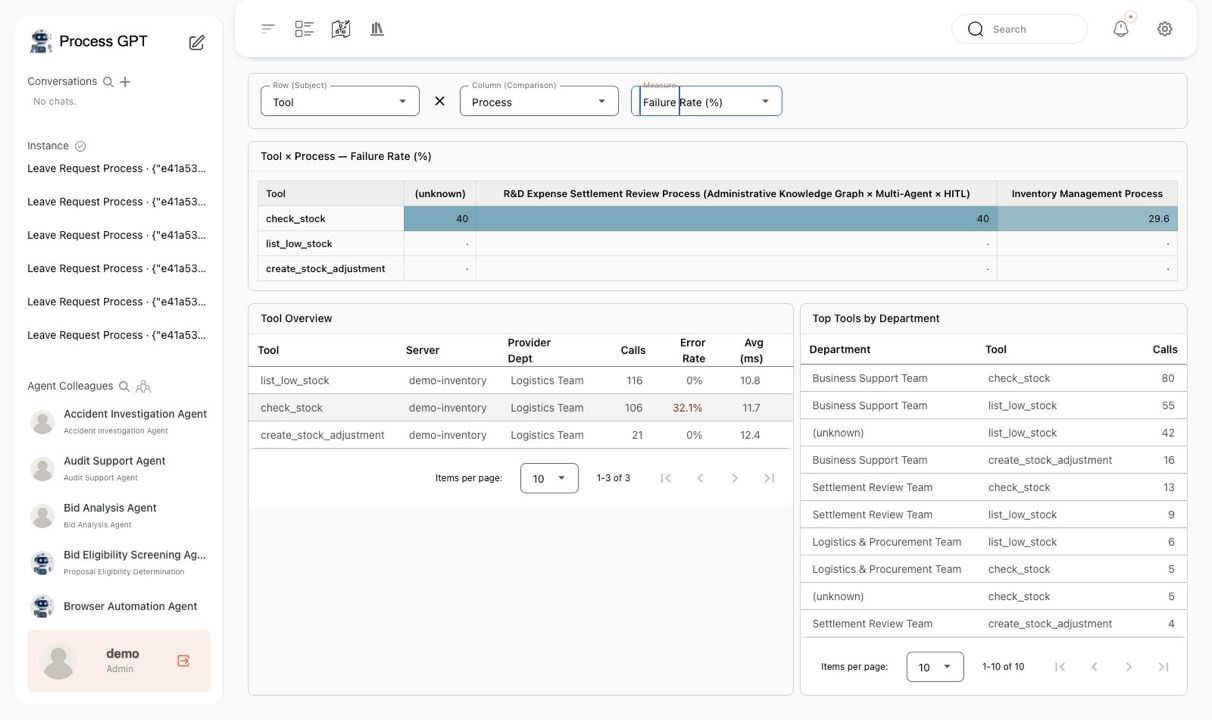This screenshot has width=1212, height=720.
Task: Open the Column (Comparison) Process dropdown
Action: [x=539, y=101]
